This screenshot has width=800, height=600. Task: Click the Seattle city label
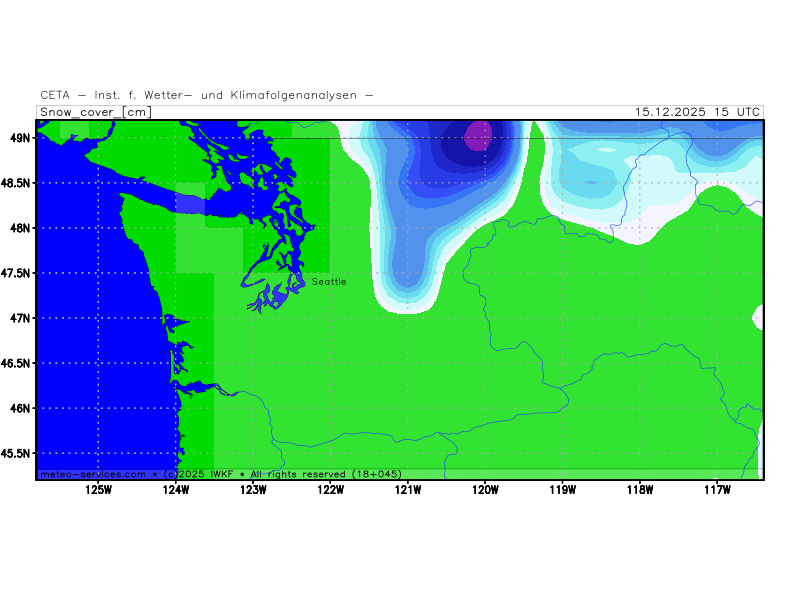(329, 282)
